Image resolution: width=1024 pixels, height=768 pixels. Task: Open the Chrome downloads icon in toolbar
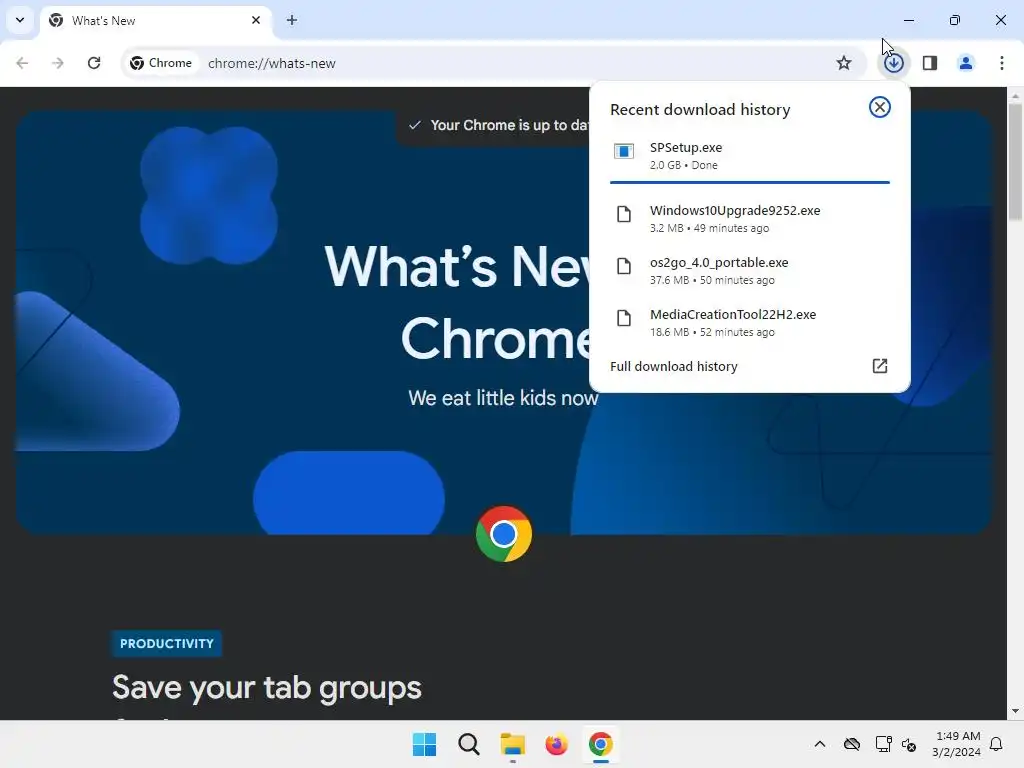893,63
